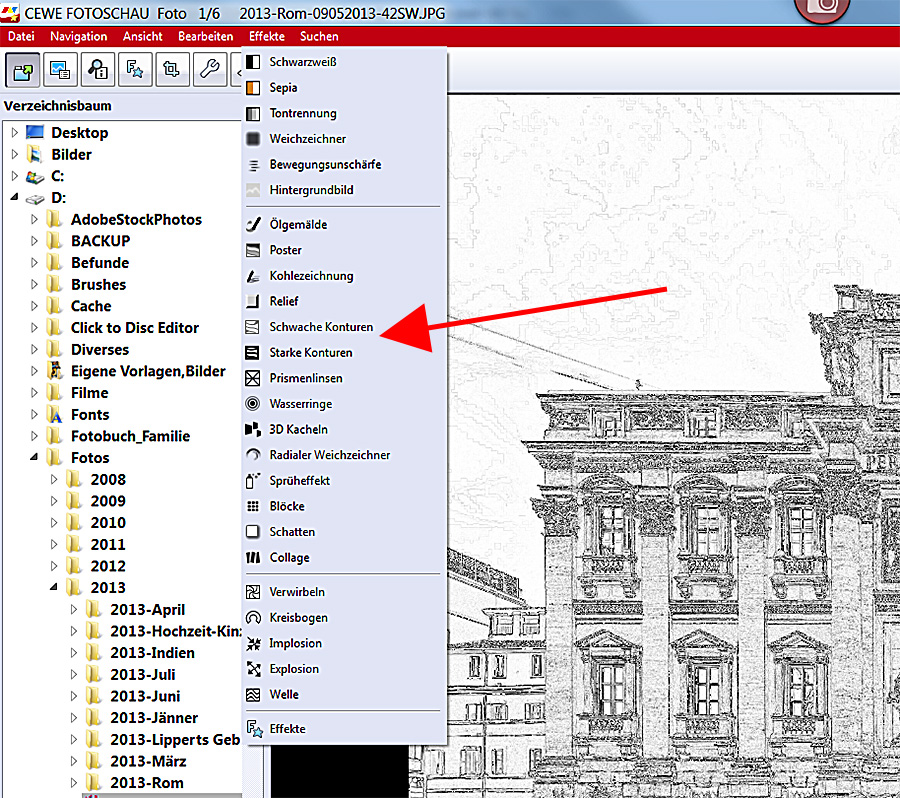900x798 pixels.
Task: Select the crop tool in toolbar
Action: [172, 69]
